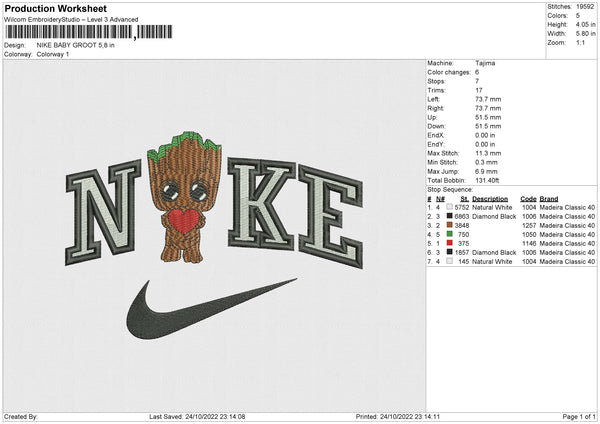Click the 'Page 1 of 1' footer text
Viewport: 600px width, 424px height.
coord(579,416)
